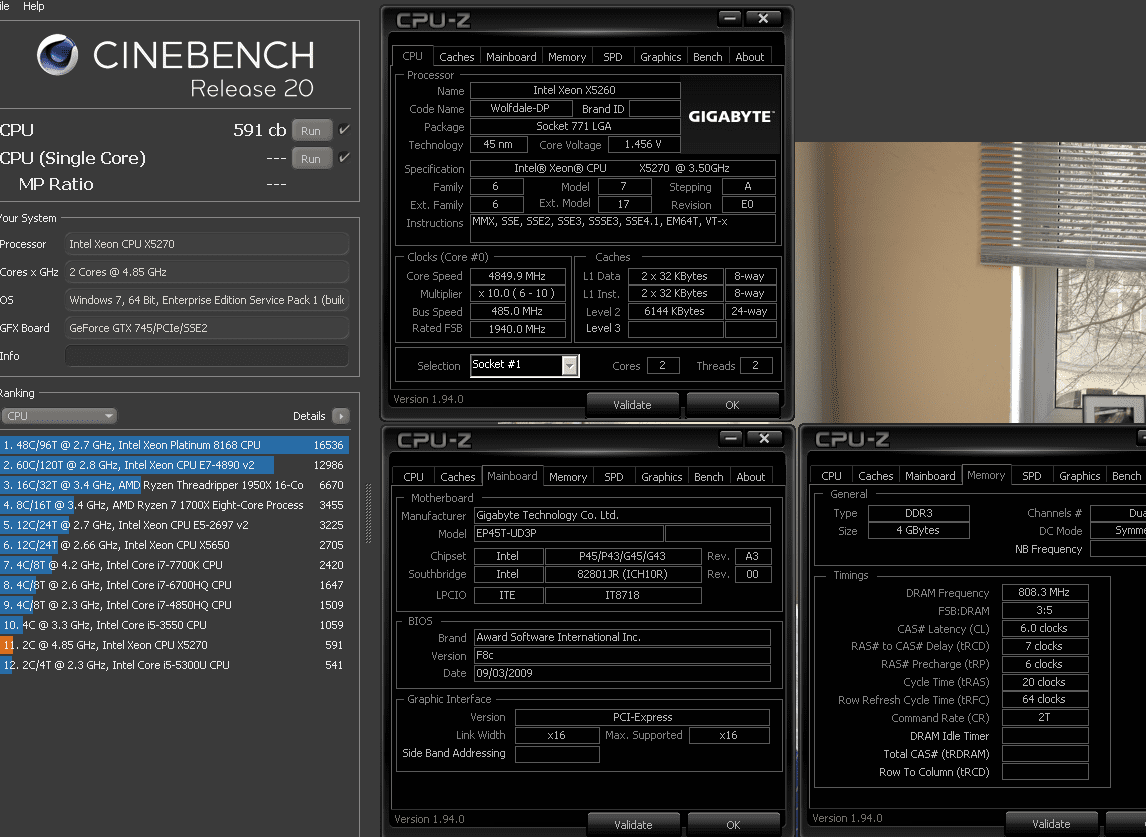The image size is (1146, 837).
Task: Click the Cinebench Release 20 logo icon
Action: [x=57, y=55]
